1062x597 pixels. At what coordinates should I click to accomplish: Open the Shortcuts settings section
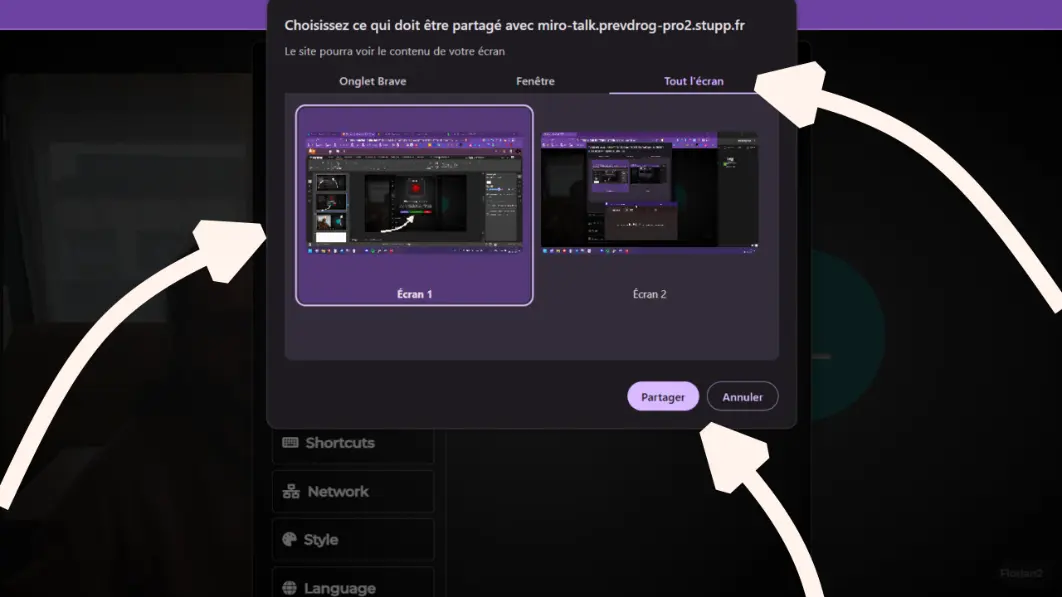[353, 442]
